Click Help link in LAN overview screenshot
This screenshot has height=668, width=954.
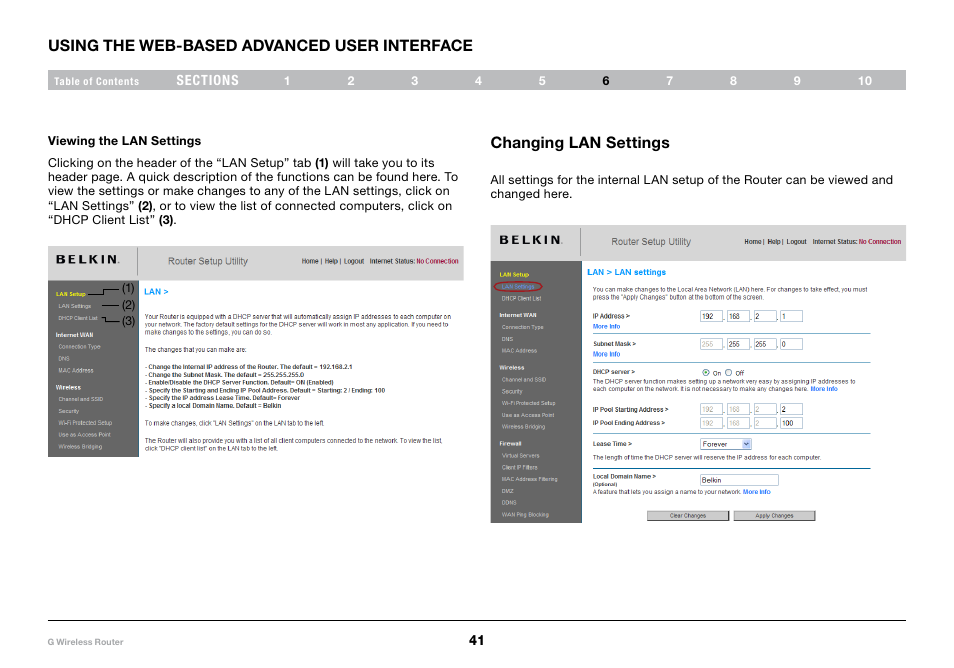[331, 261]
